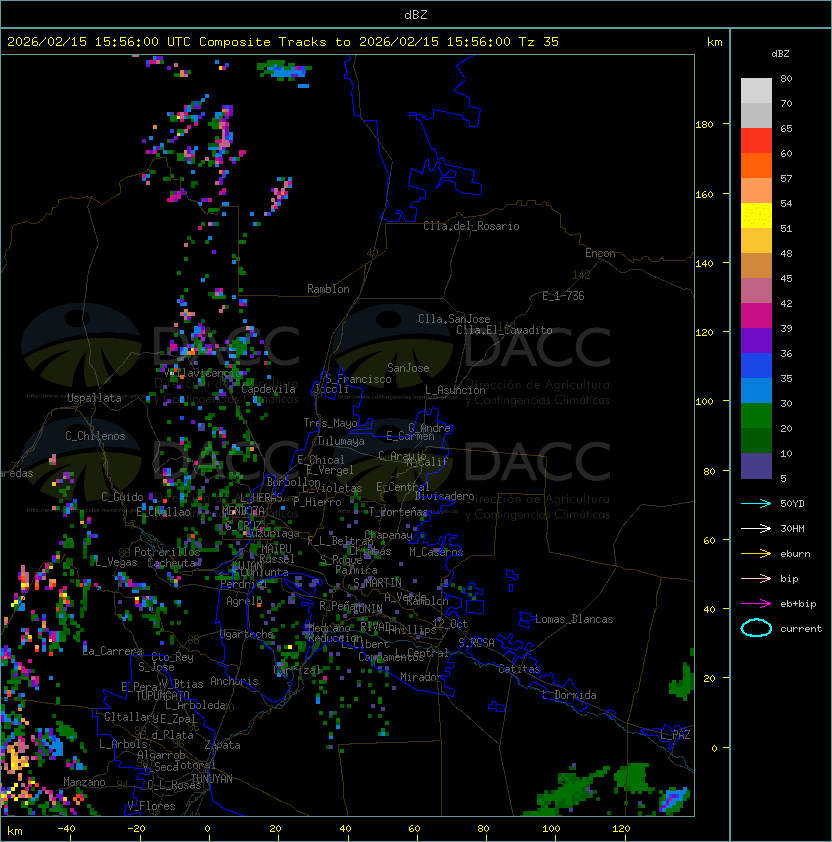832x842 pixels.
Task: Click the 'Agrelo' map label
Action: coord(244,601)
